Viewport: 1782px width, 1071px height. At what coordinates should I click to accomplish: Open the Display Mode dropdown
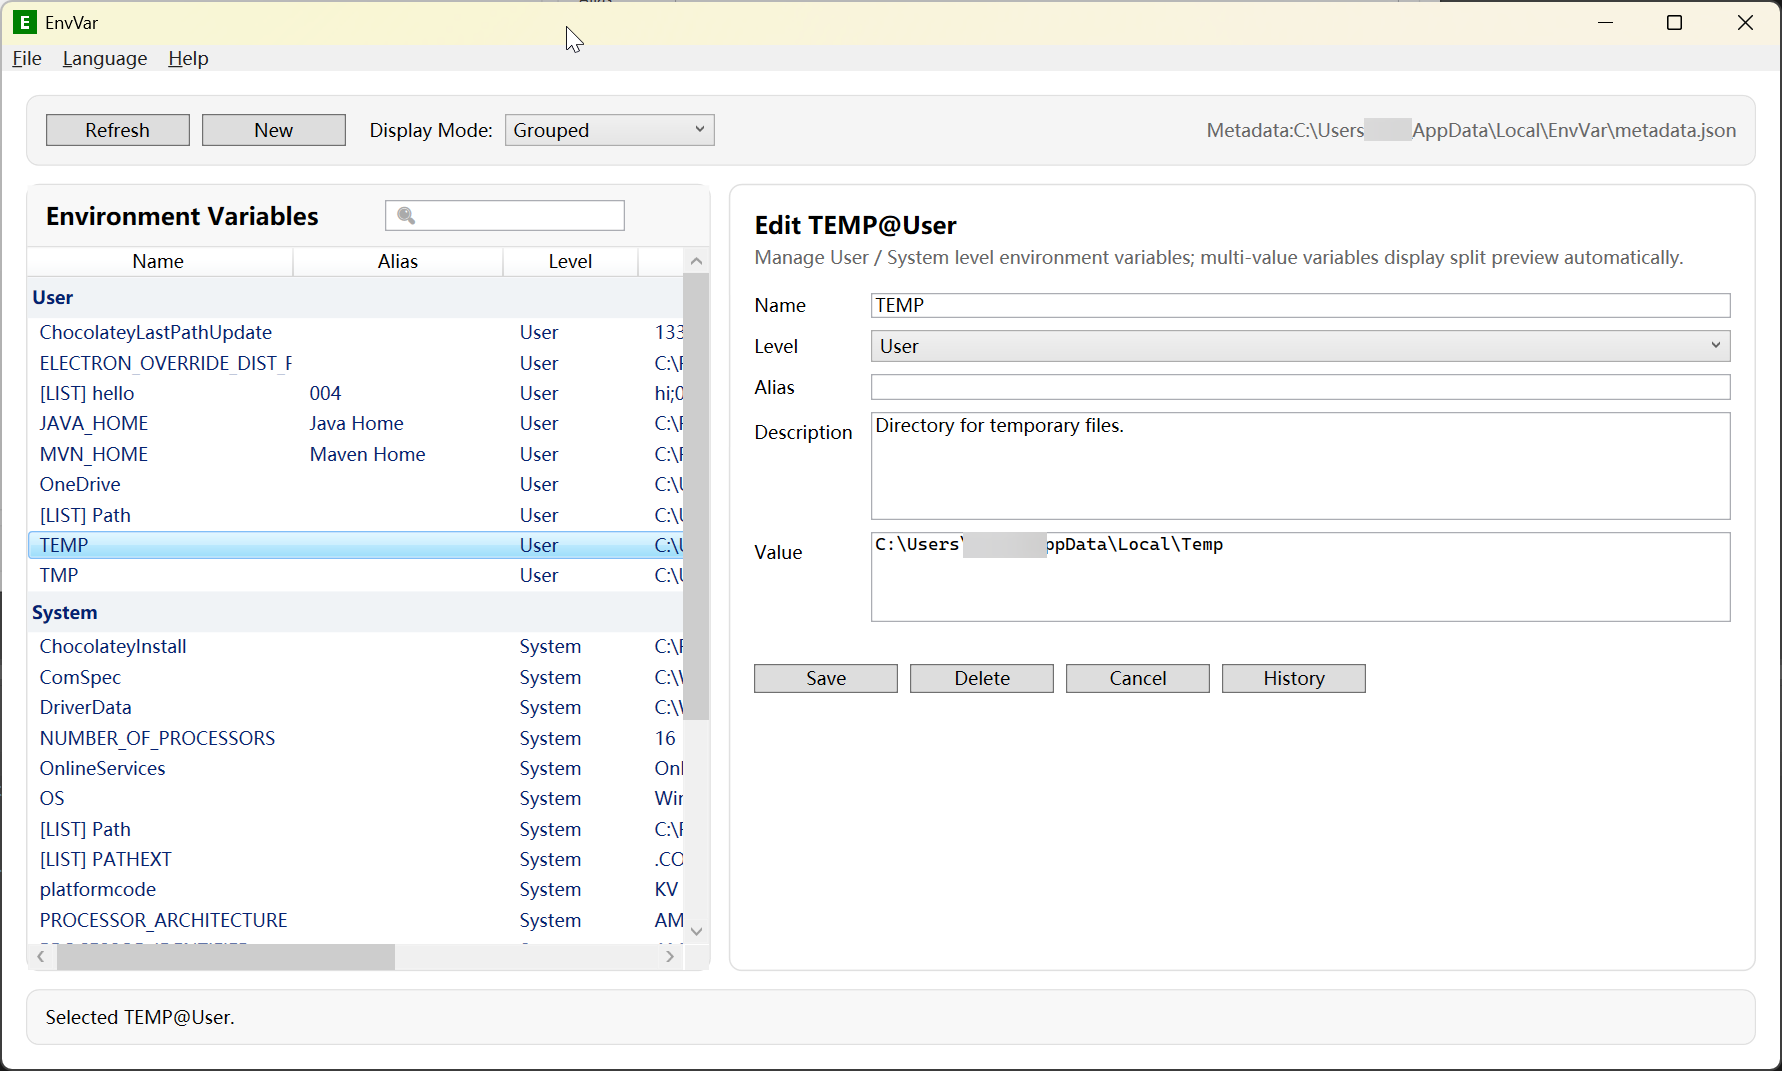(609, 130)
